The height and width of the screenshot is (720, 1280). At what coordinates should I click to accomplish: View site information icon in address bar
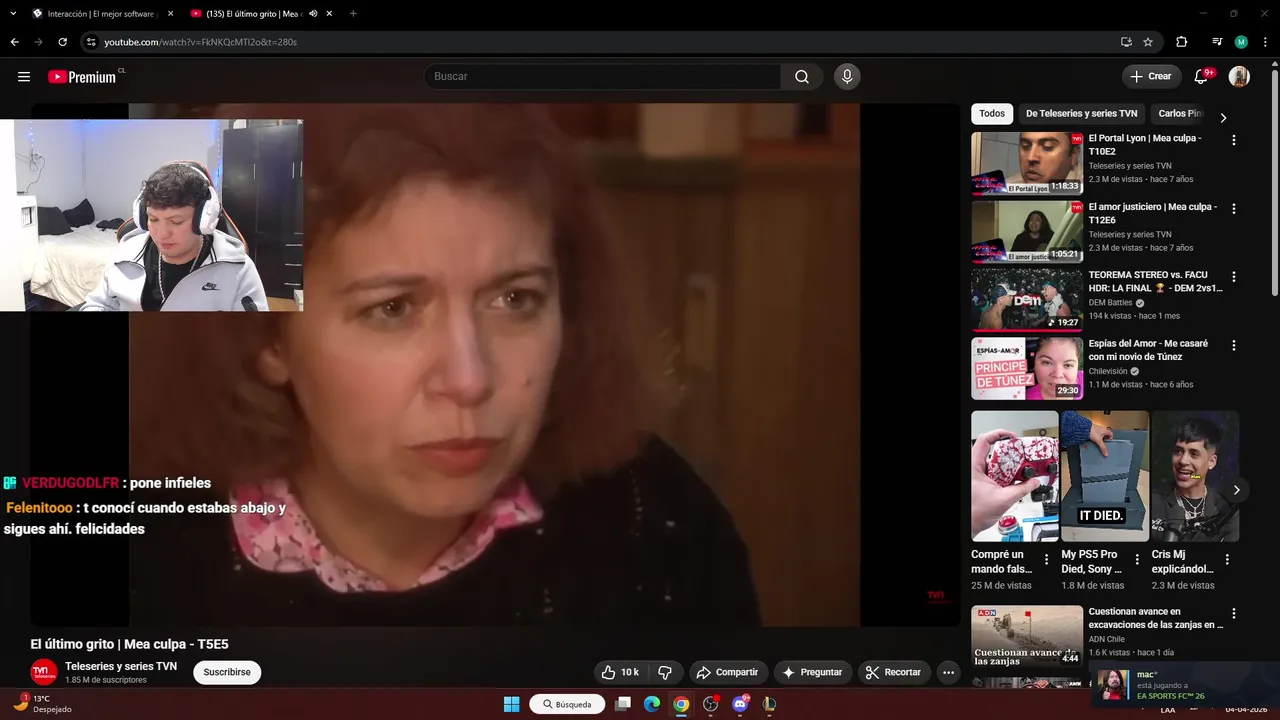point(91,42)
